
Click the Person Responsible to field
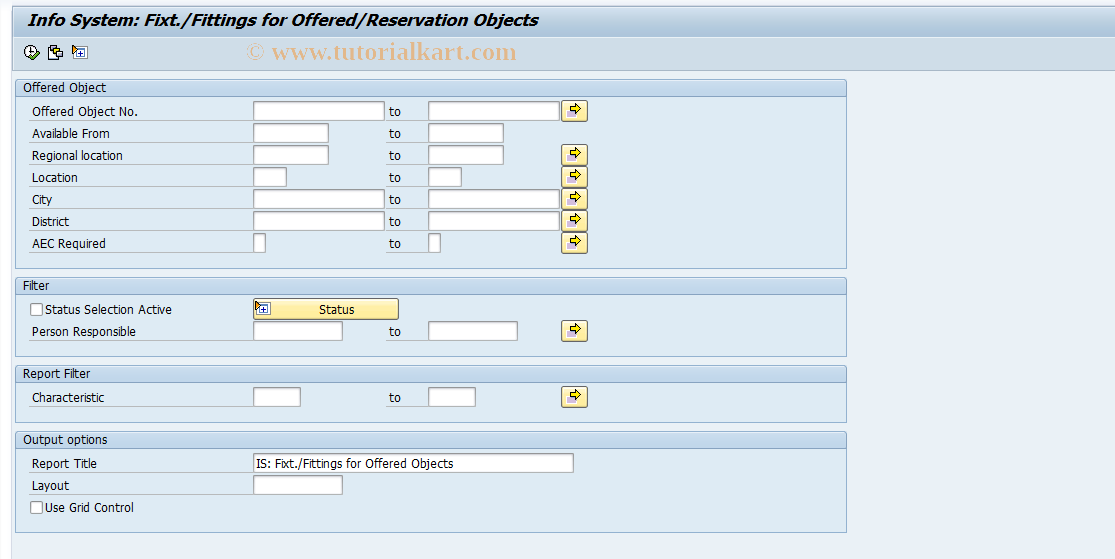[473, 331]
